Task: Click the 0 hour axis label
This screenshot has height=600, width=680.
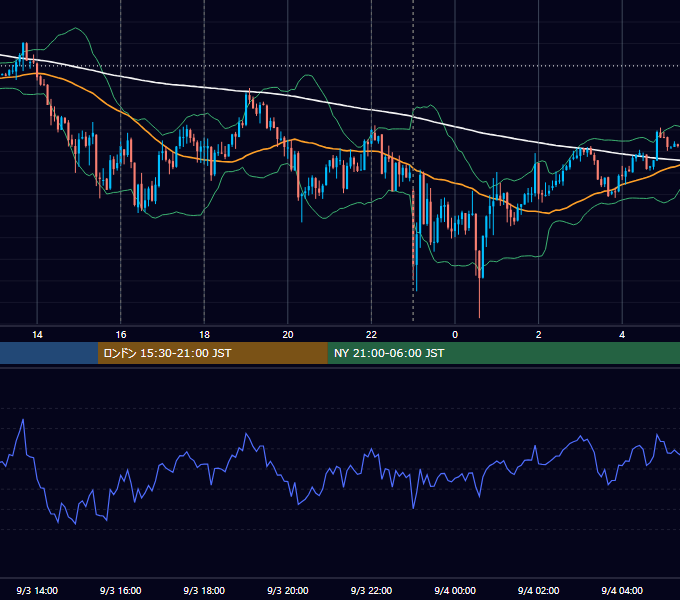Action: [455, 335]
